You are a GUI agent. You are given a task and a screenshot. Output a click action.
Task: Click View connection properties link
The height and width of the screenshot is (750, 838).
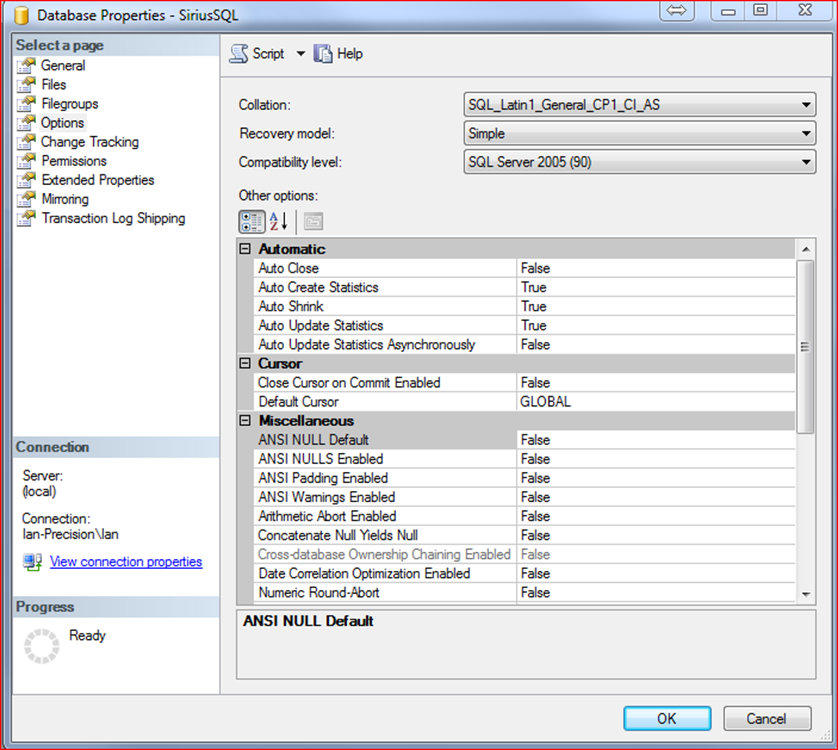click(126, 562)
